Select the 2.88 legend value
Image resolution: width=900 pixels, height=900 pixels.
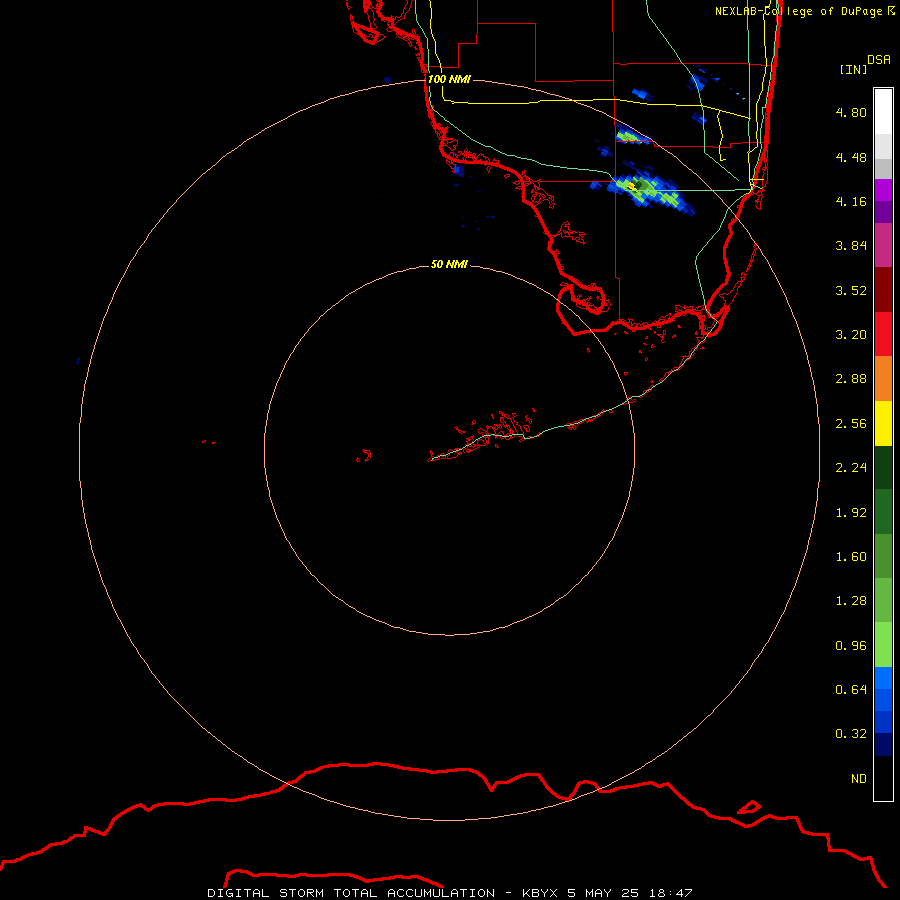click(851, 379)
